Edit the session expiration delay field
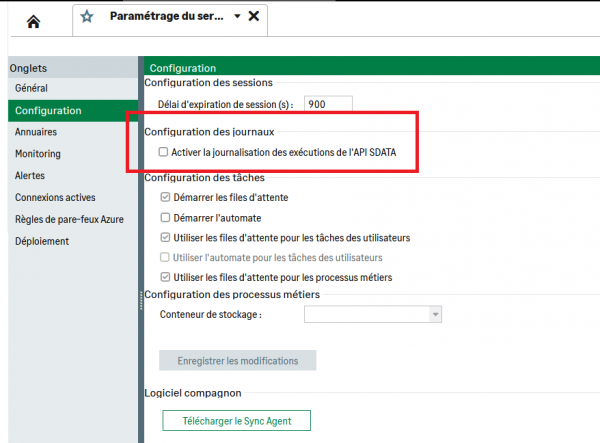 pos(328,104)
